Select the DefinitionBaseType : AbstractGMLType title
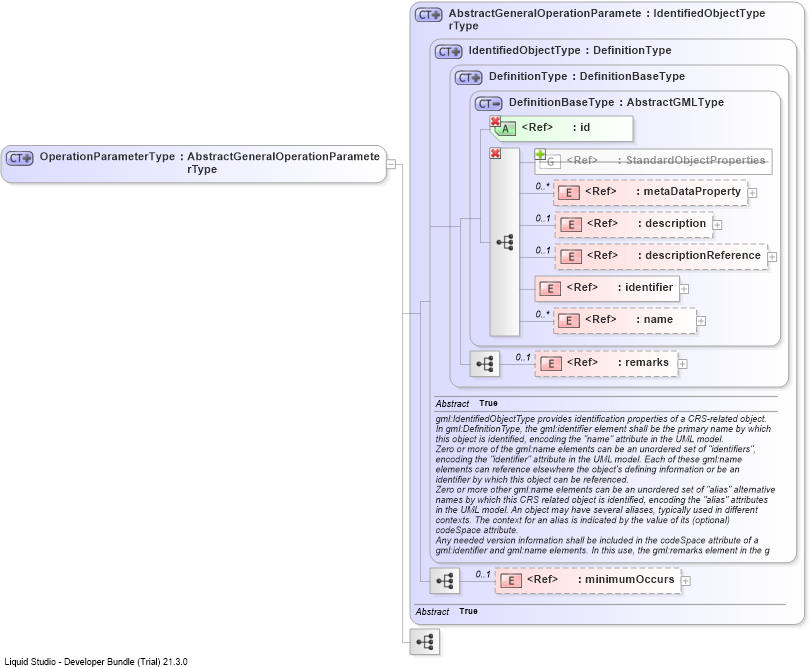809x667 pixels. point(616,102)
